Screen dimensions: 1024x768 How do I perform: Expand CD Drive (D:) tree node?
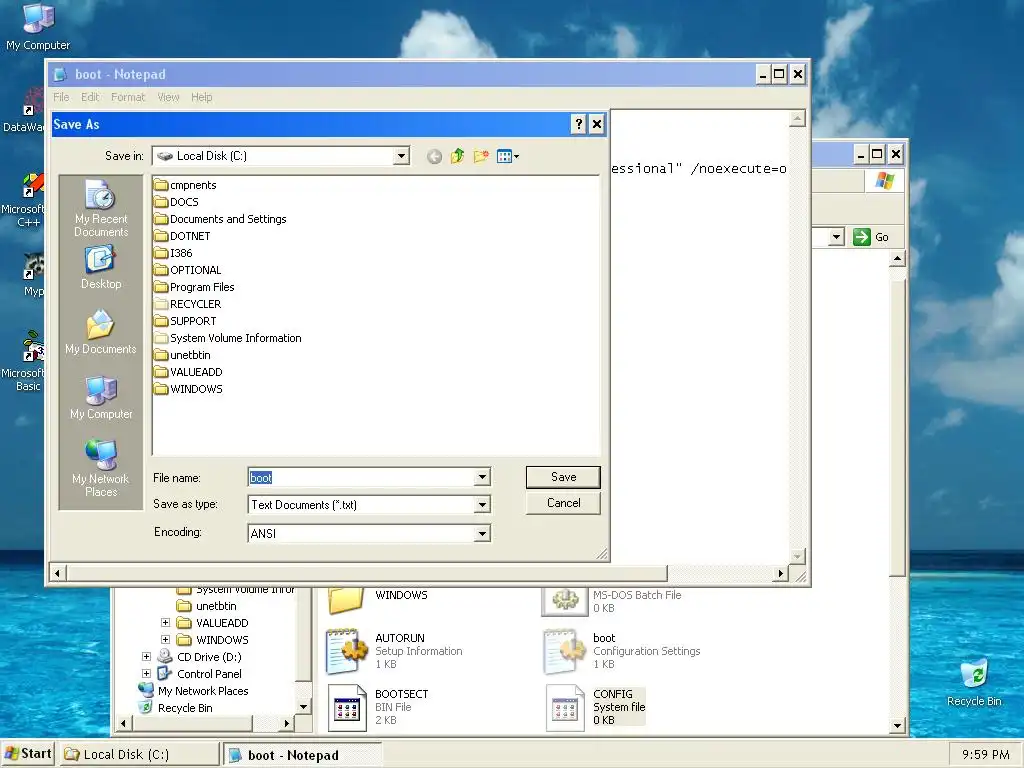146,657
